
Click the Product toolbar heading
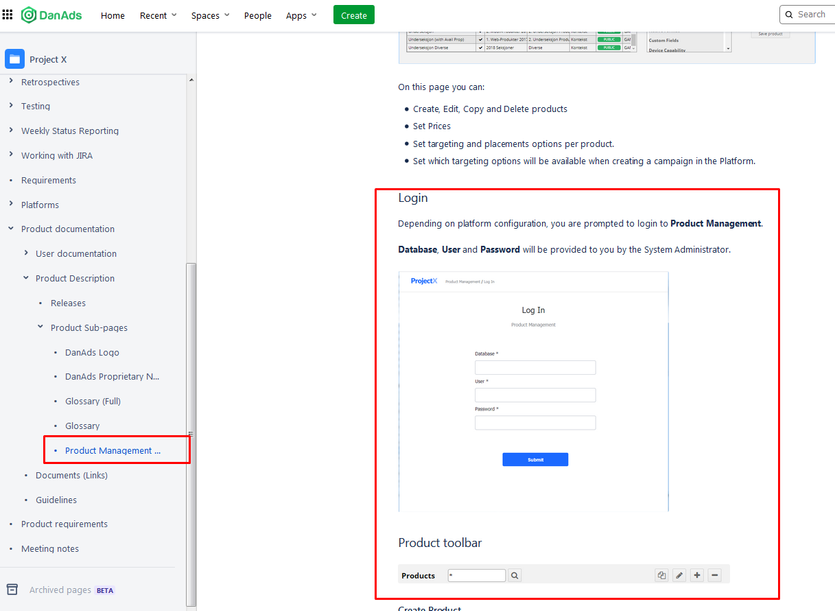[440, 543]
